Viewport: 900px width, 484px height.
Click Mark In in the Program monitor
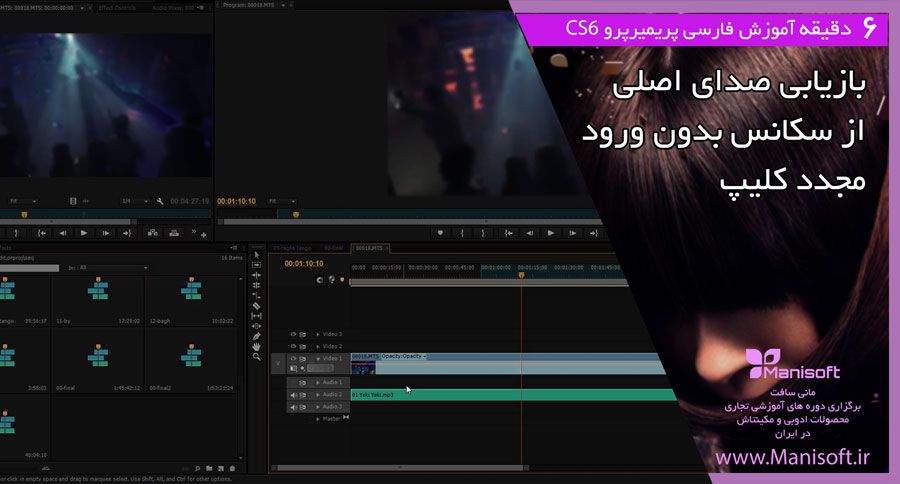(462, 233)
